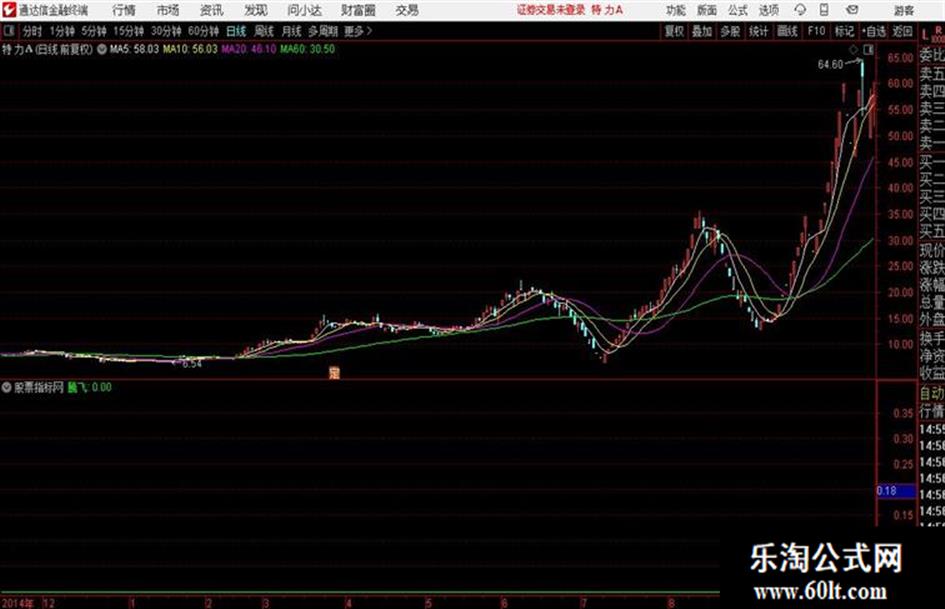This screenshot has height=609, width=945.
Task: Open the 问小达 menu
Action: click(304, 10)
